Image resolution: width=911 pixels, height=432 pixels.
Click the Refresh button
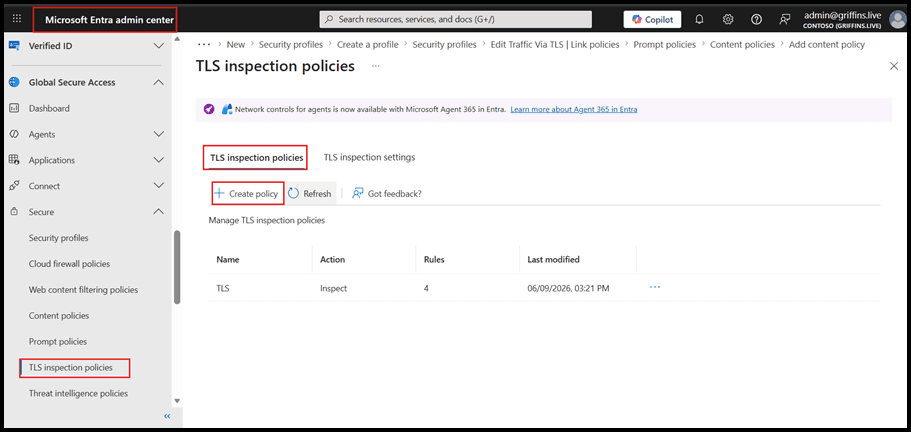coord(310,194)
